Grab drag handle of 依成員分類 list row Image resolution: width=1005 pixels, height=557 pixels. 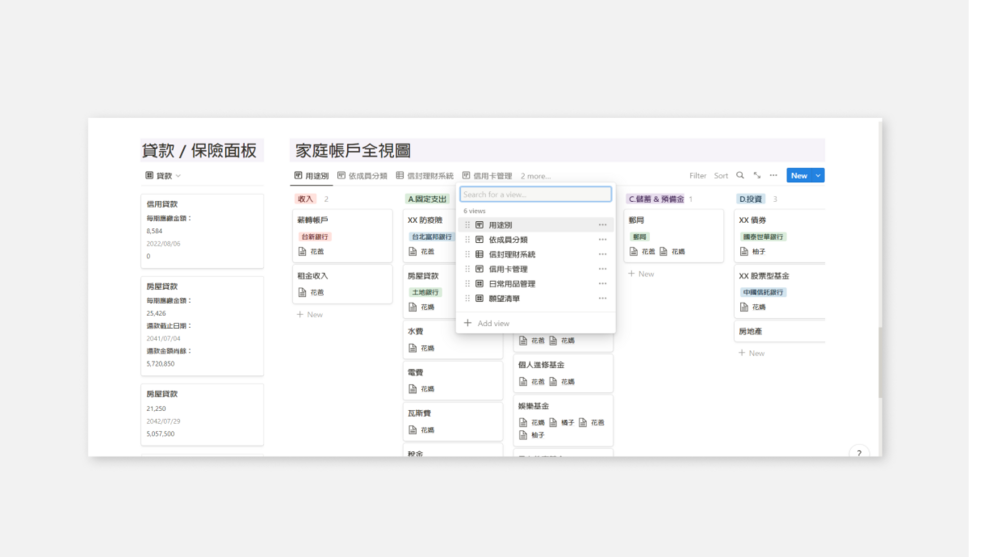pyautogui.click(x=467, y=240)
